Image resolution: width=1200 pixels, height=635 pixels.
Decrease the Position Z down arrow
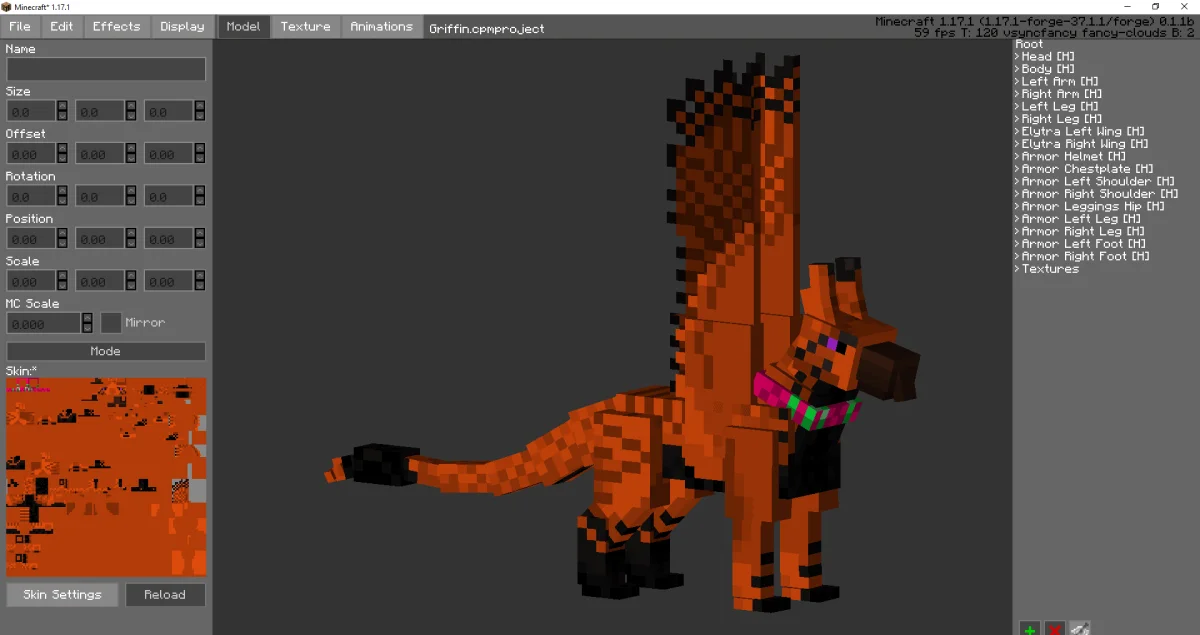click(x=200, y=244)
